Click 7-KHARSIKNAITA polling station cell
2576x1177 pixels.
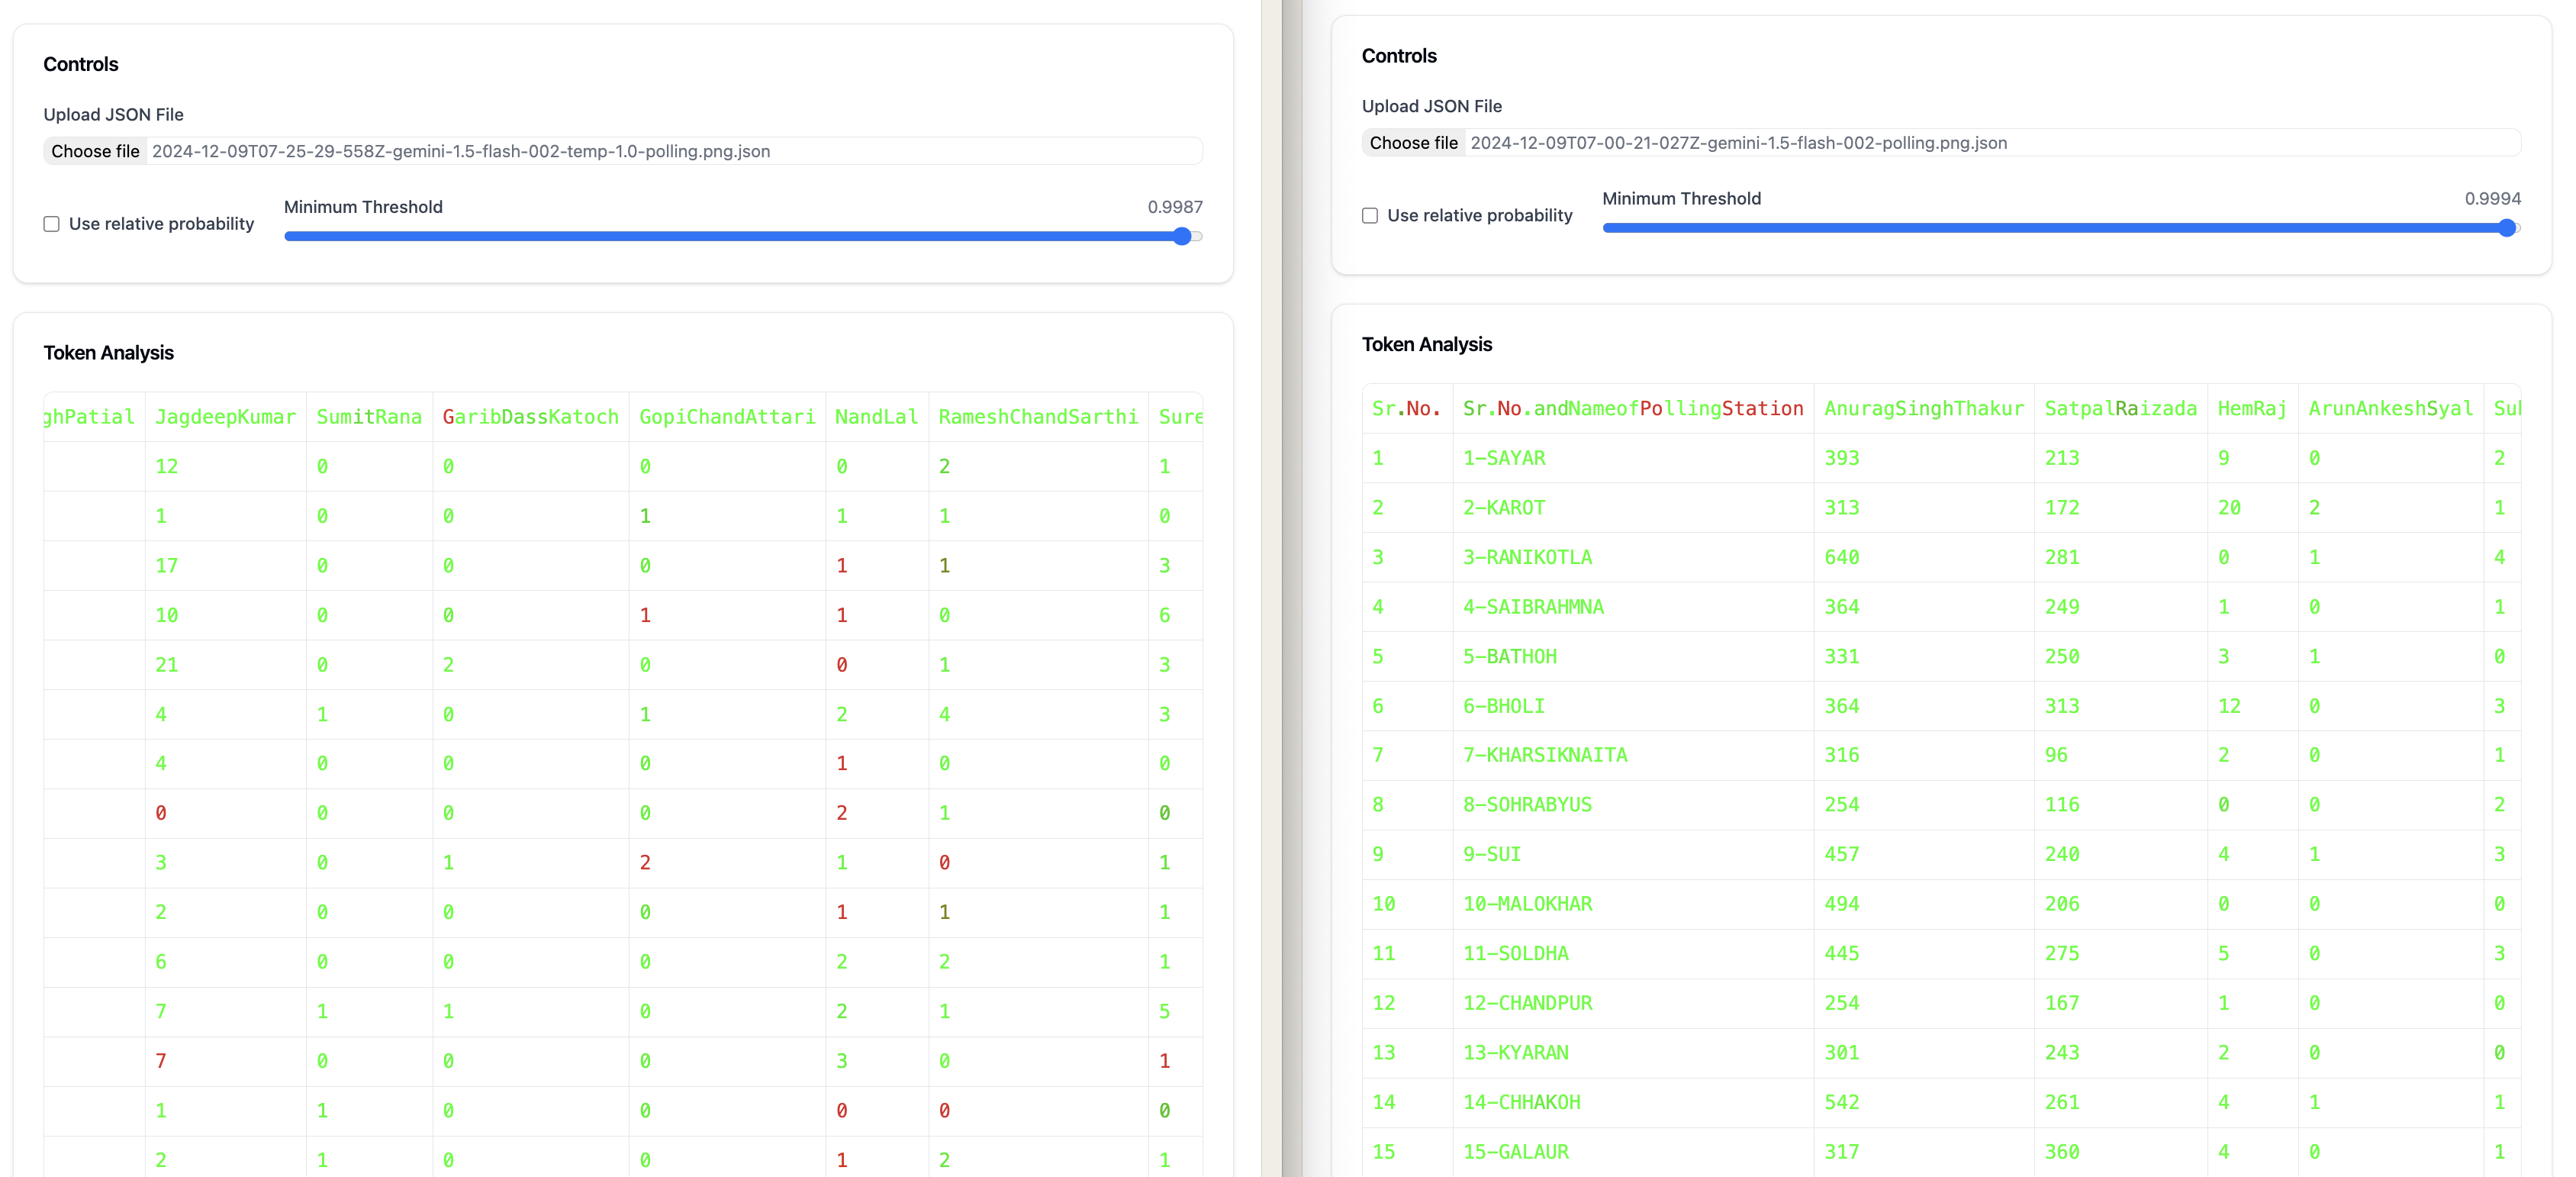pos(1545,755)
